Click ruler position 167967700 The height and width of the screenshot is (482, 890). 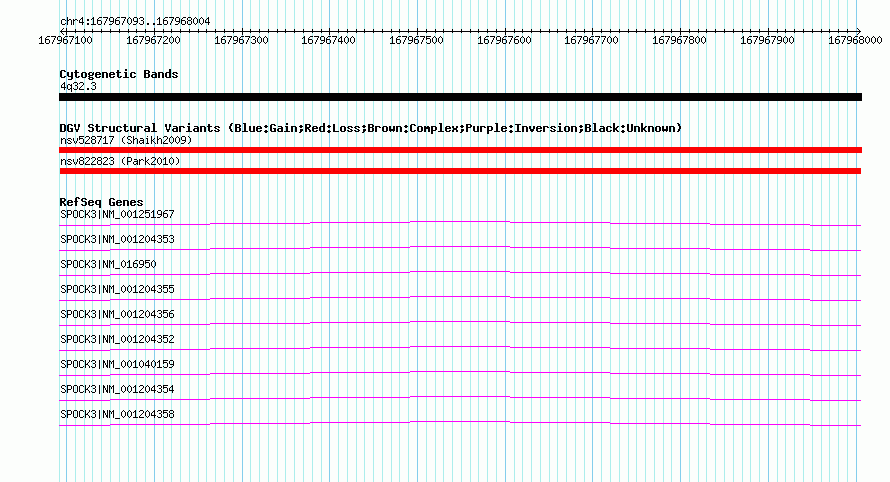591,40
